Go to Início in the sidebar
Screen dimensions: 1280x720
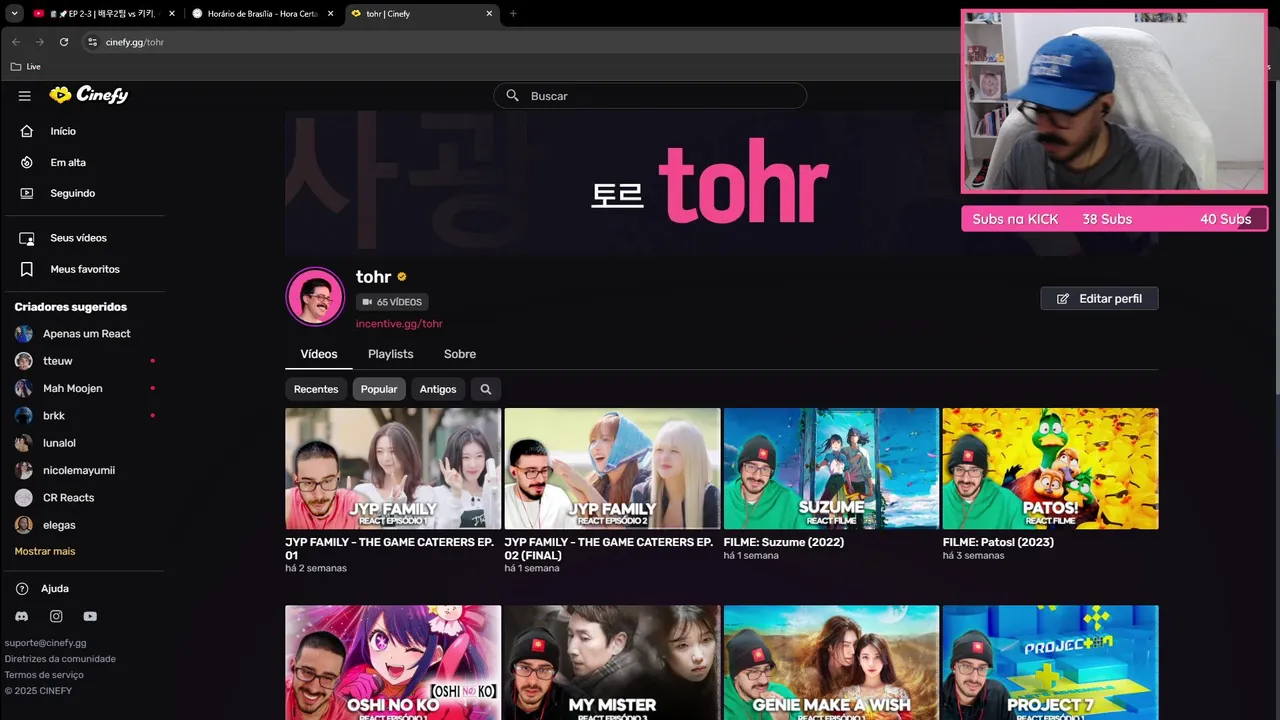click(63, 131)
